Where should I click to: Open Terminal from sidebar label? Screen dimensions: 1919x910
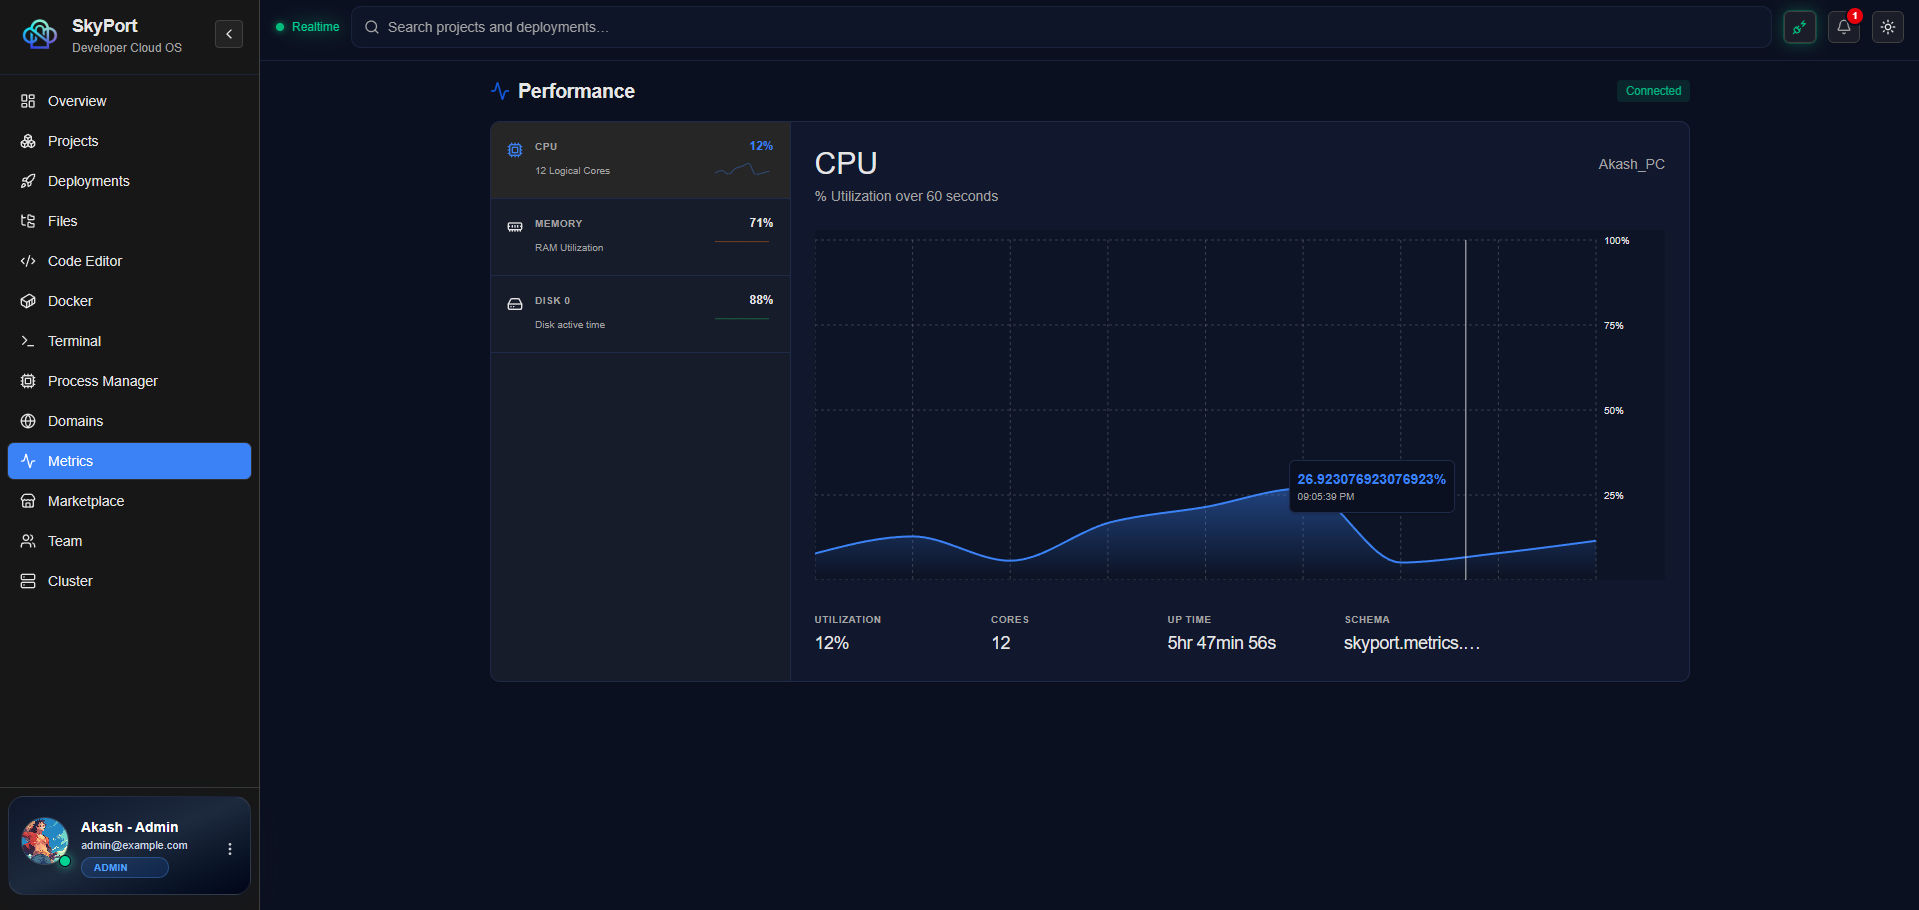coord(74,341)
